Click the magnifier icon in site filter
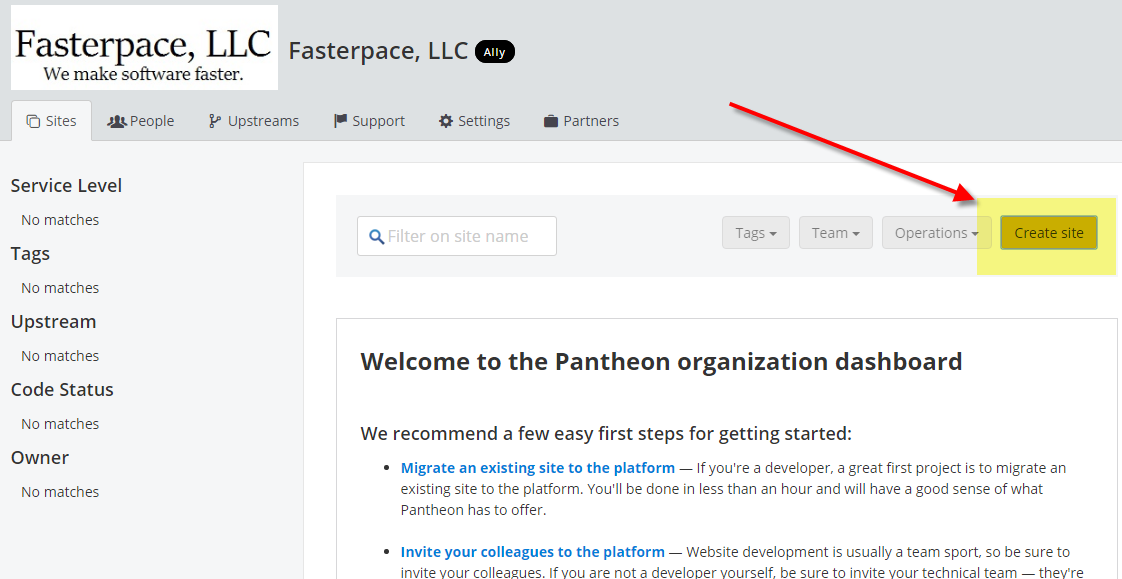 tap(376, 236)
